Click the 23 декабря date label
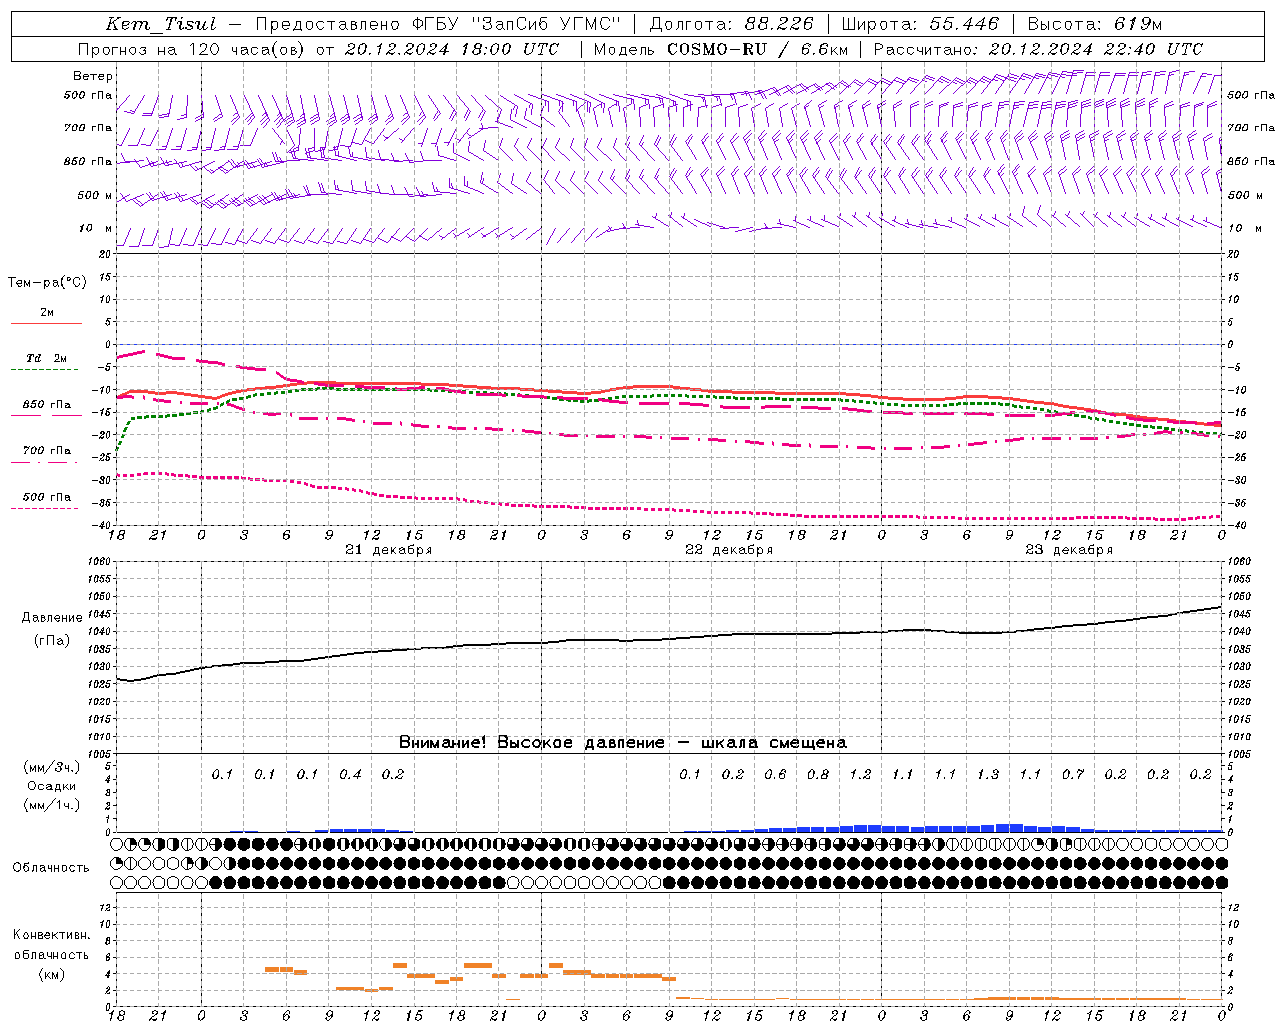This screenshot has height=1024, width=1280. pos(1069,550)
